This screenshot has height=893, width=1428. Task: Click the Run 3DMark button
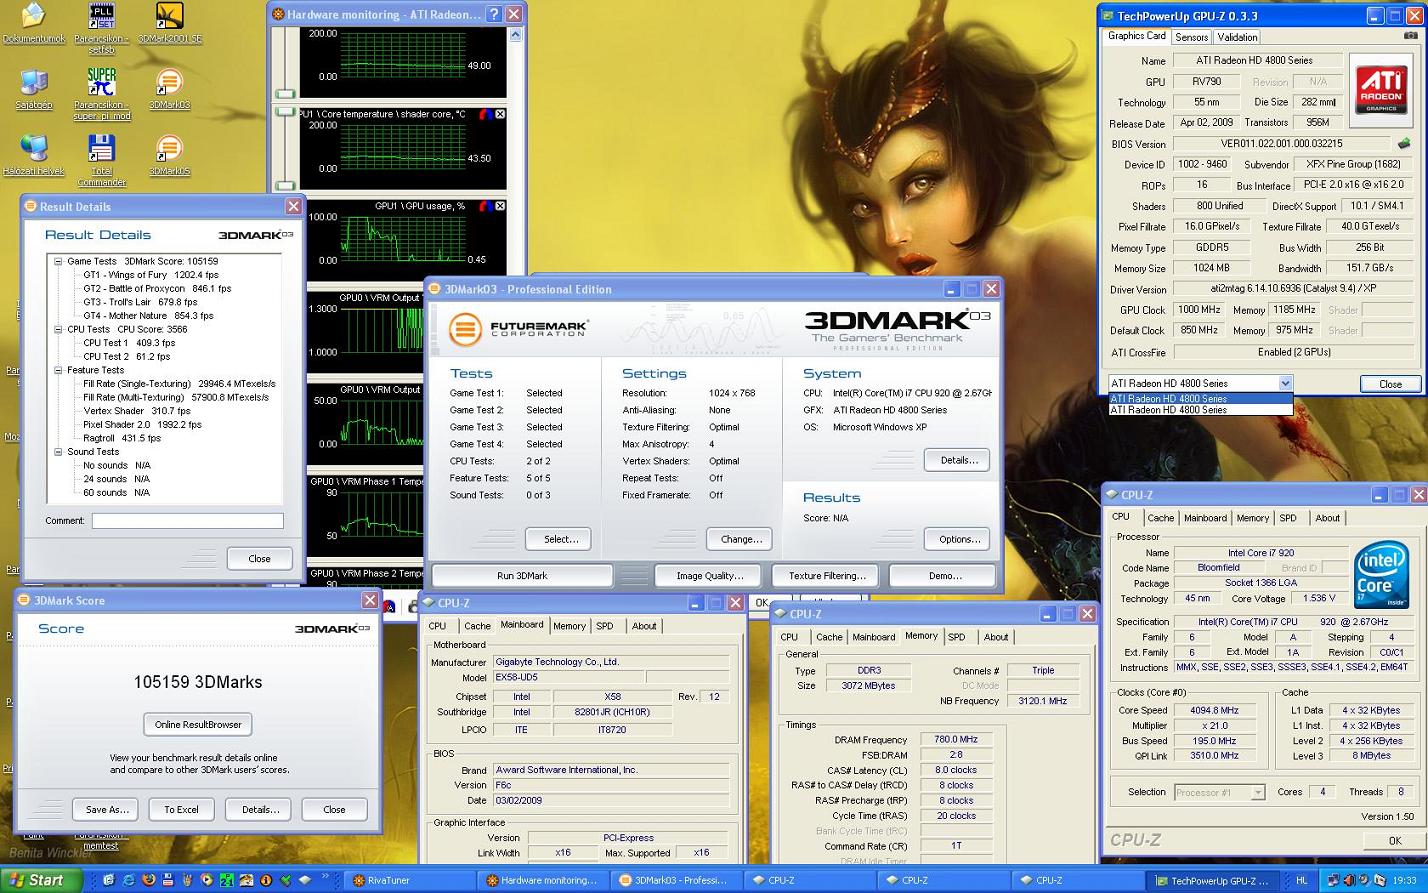click(x=522, y=576)
